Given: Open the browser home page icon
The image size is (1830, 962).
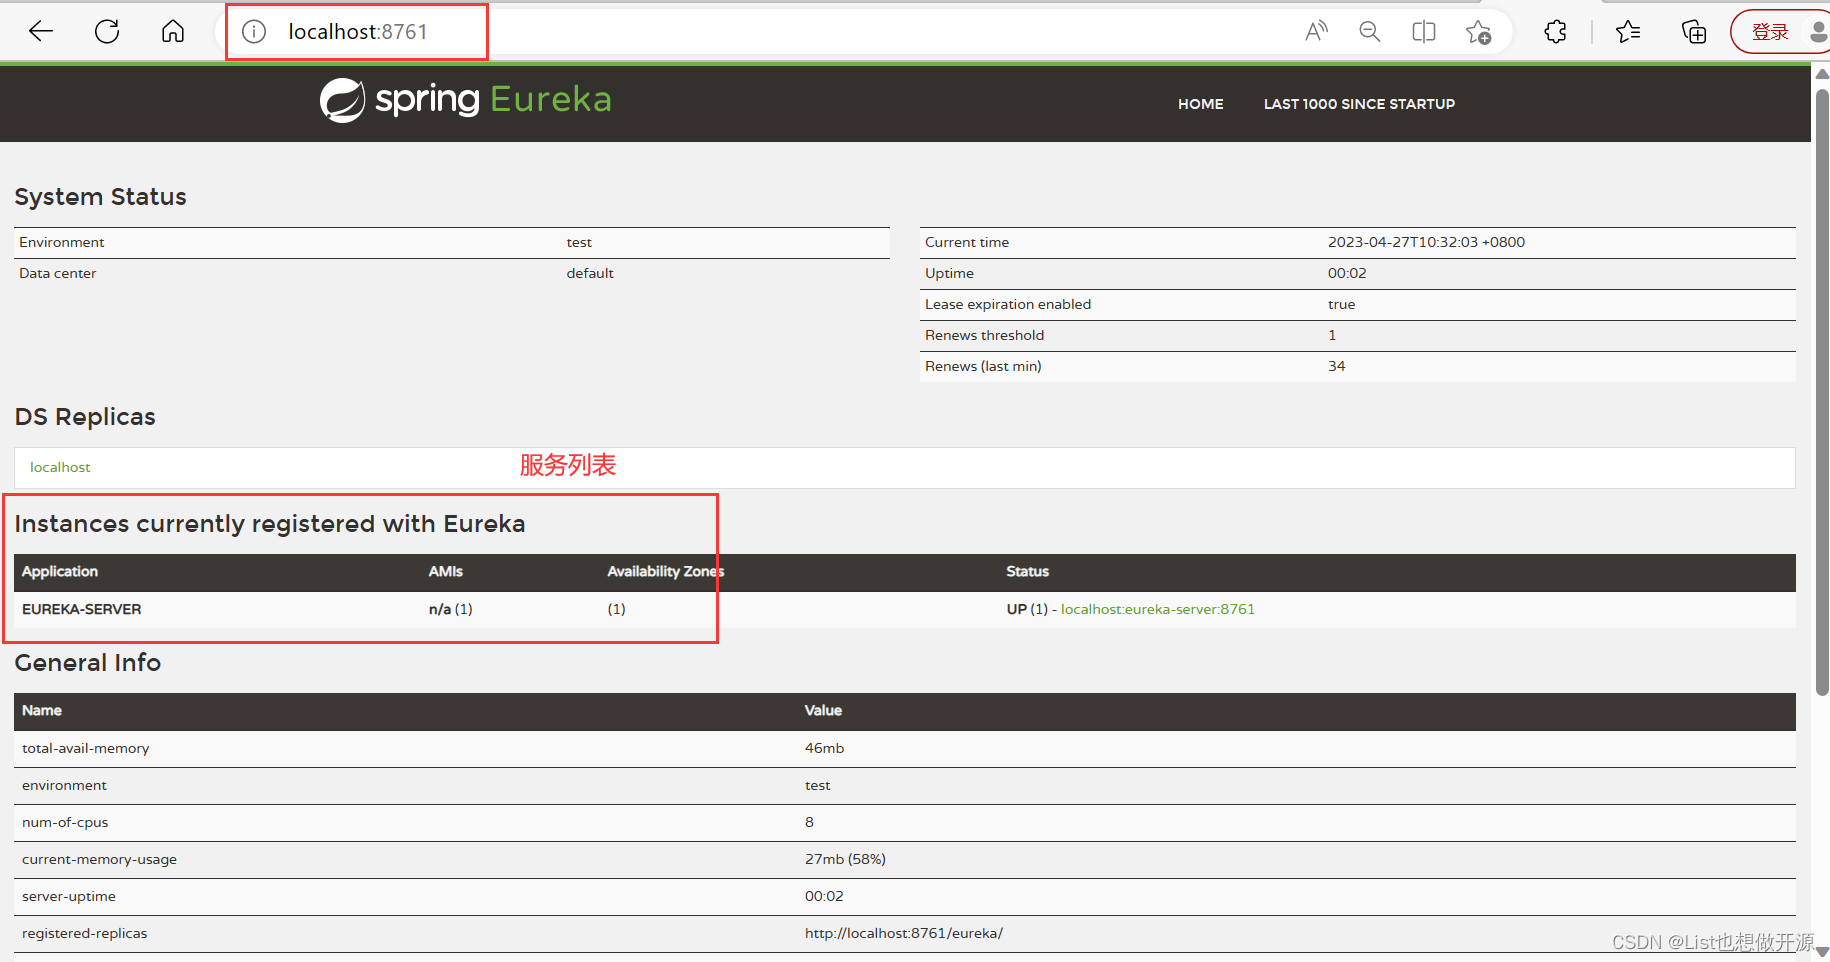Looking at the screenshot, I should coord(172,31).
